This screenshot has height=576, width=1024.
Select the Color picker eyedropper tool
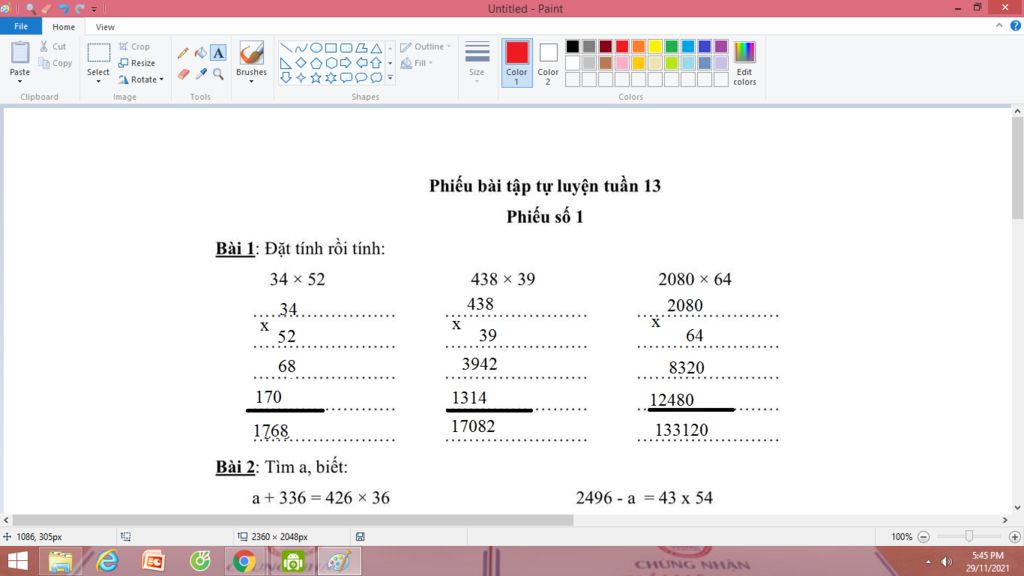click(x=200, y=74)
